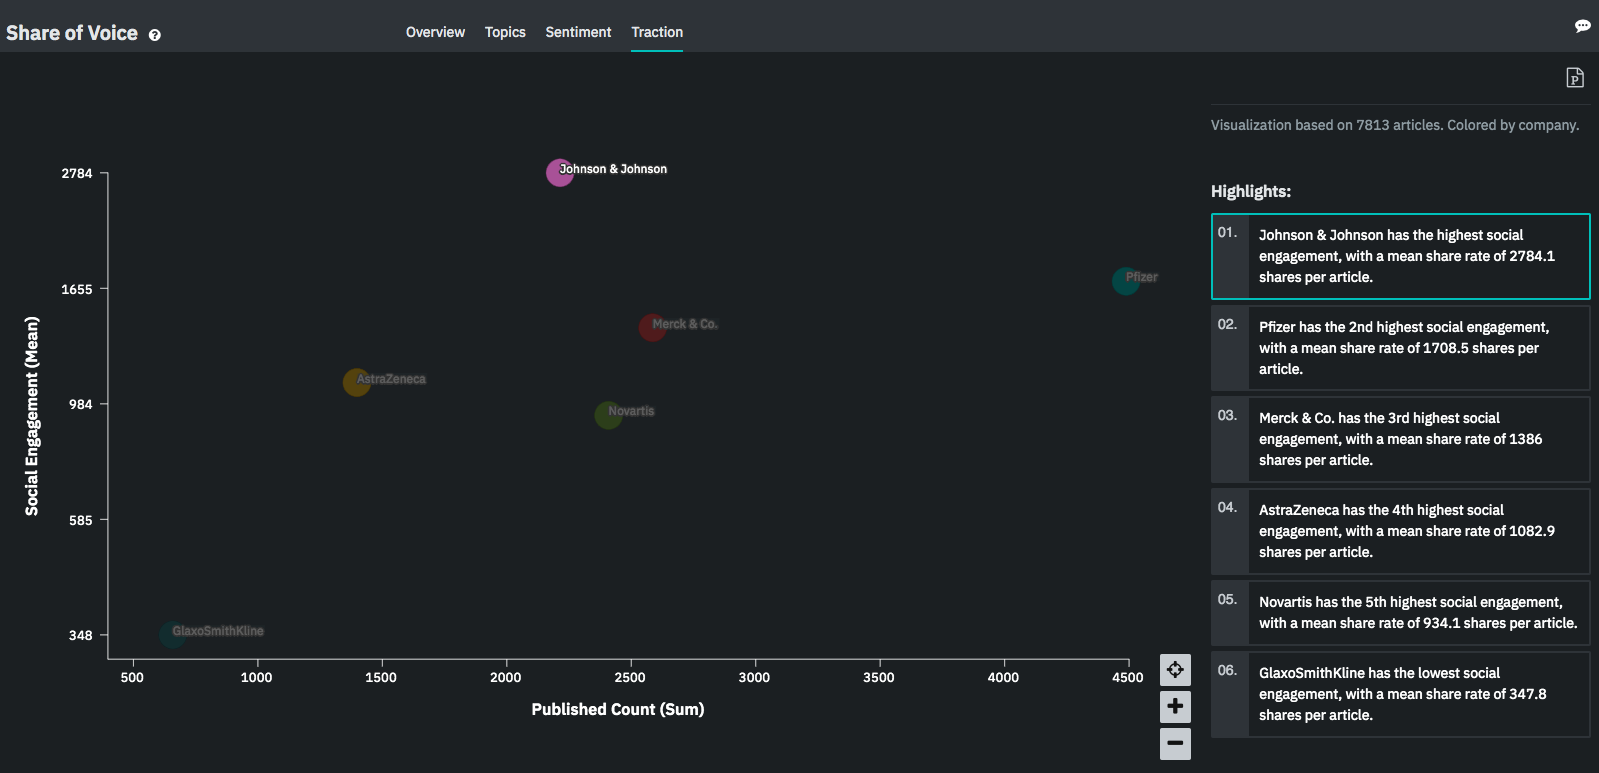
Task: Click the 984 y-axis tick label
Action: coord(80,404)
